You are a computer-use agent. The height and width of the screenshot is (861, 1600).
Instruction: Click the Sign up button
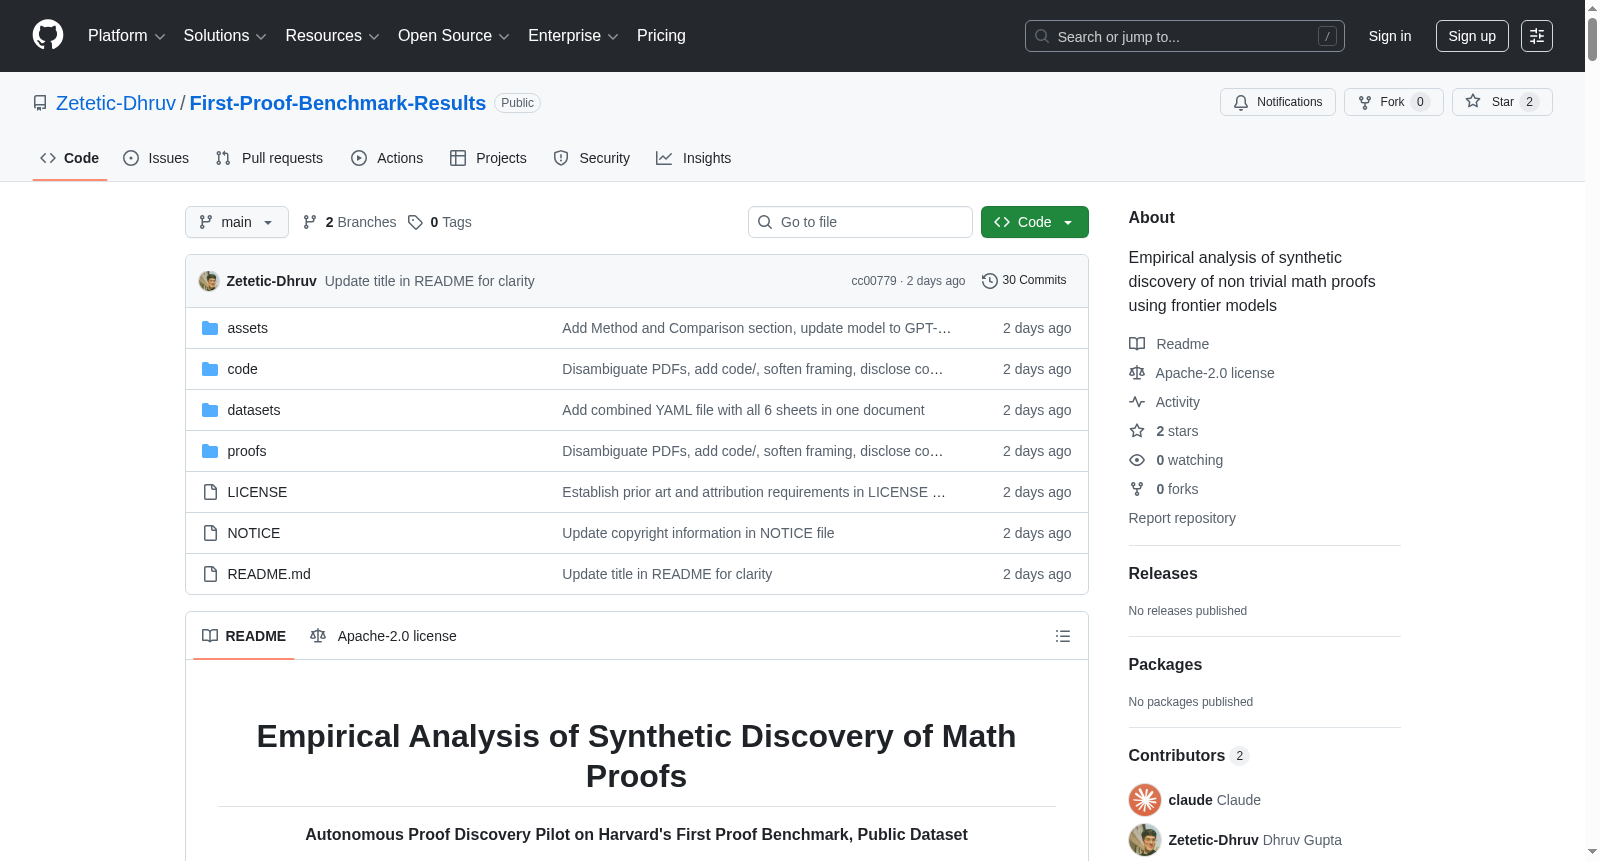pyautogui.click(x=1472, y=36)
